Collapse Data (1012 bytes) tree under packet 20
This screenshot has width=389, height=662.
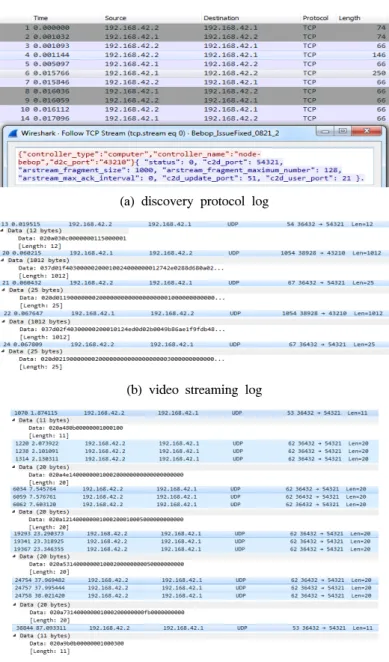(x=4, y=260)
